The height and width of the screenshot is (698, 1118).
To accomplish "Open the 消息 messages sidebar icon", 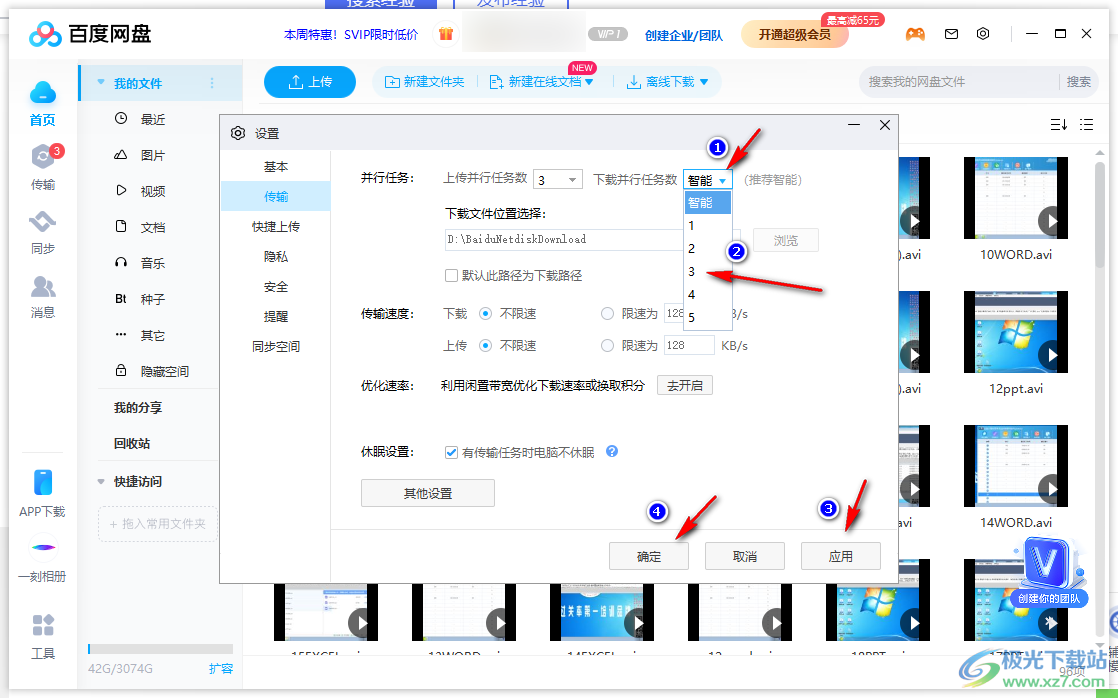I will [43, 287].
